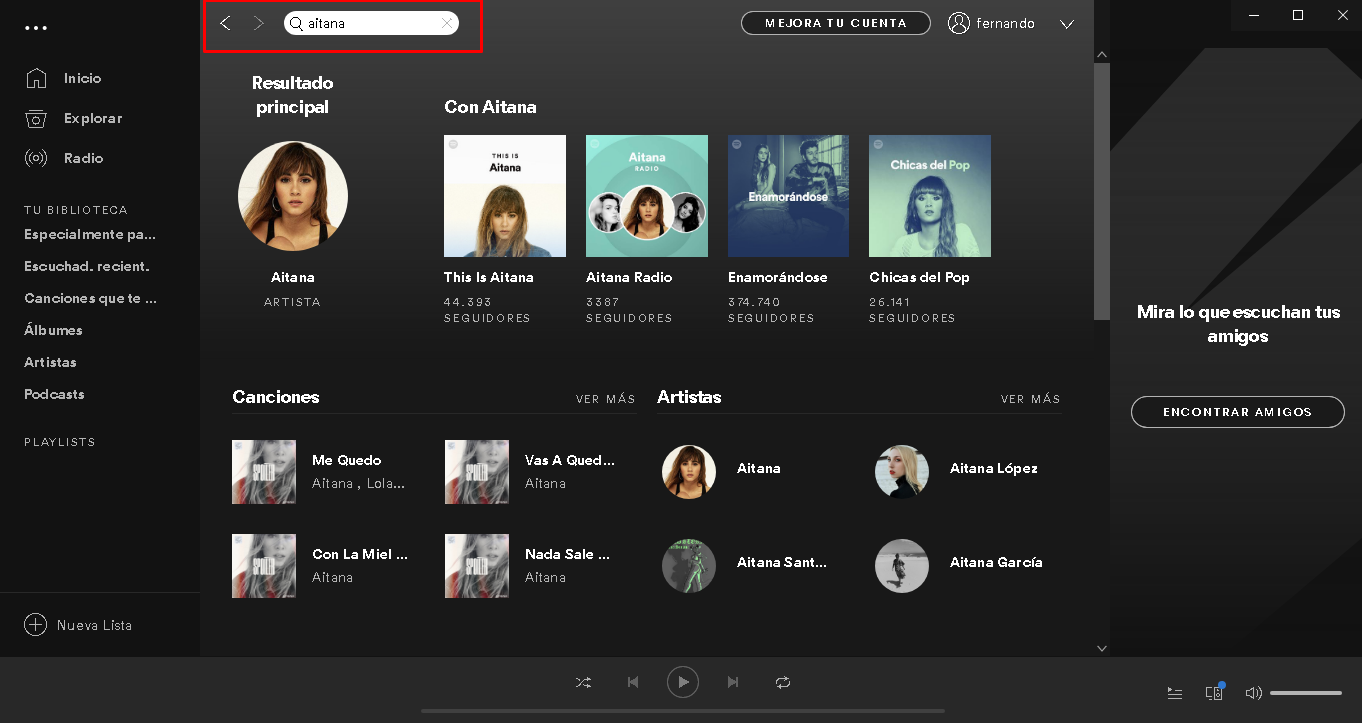Open Artistas in library
Viewport: 1362px width, 723px height.
[50, 362]
